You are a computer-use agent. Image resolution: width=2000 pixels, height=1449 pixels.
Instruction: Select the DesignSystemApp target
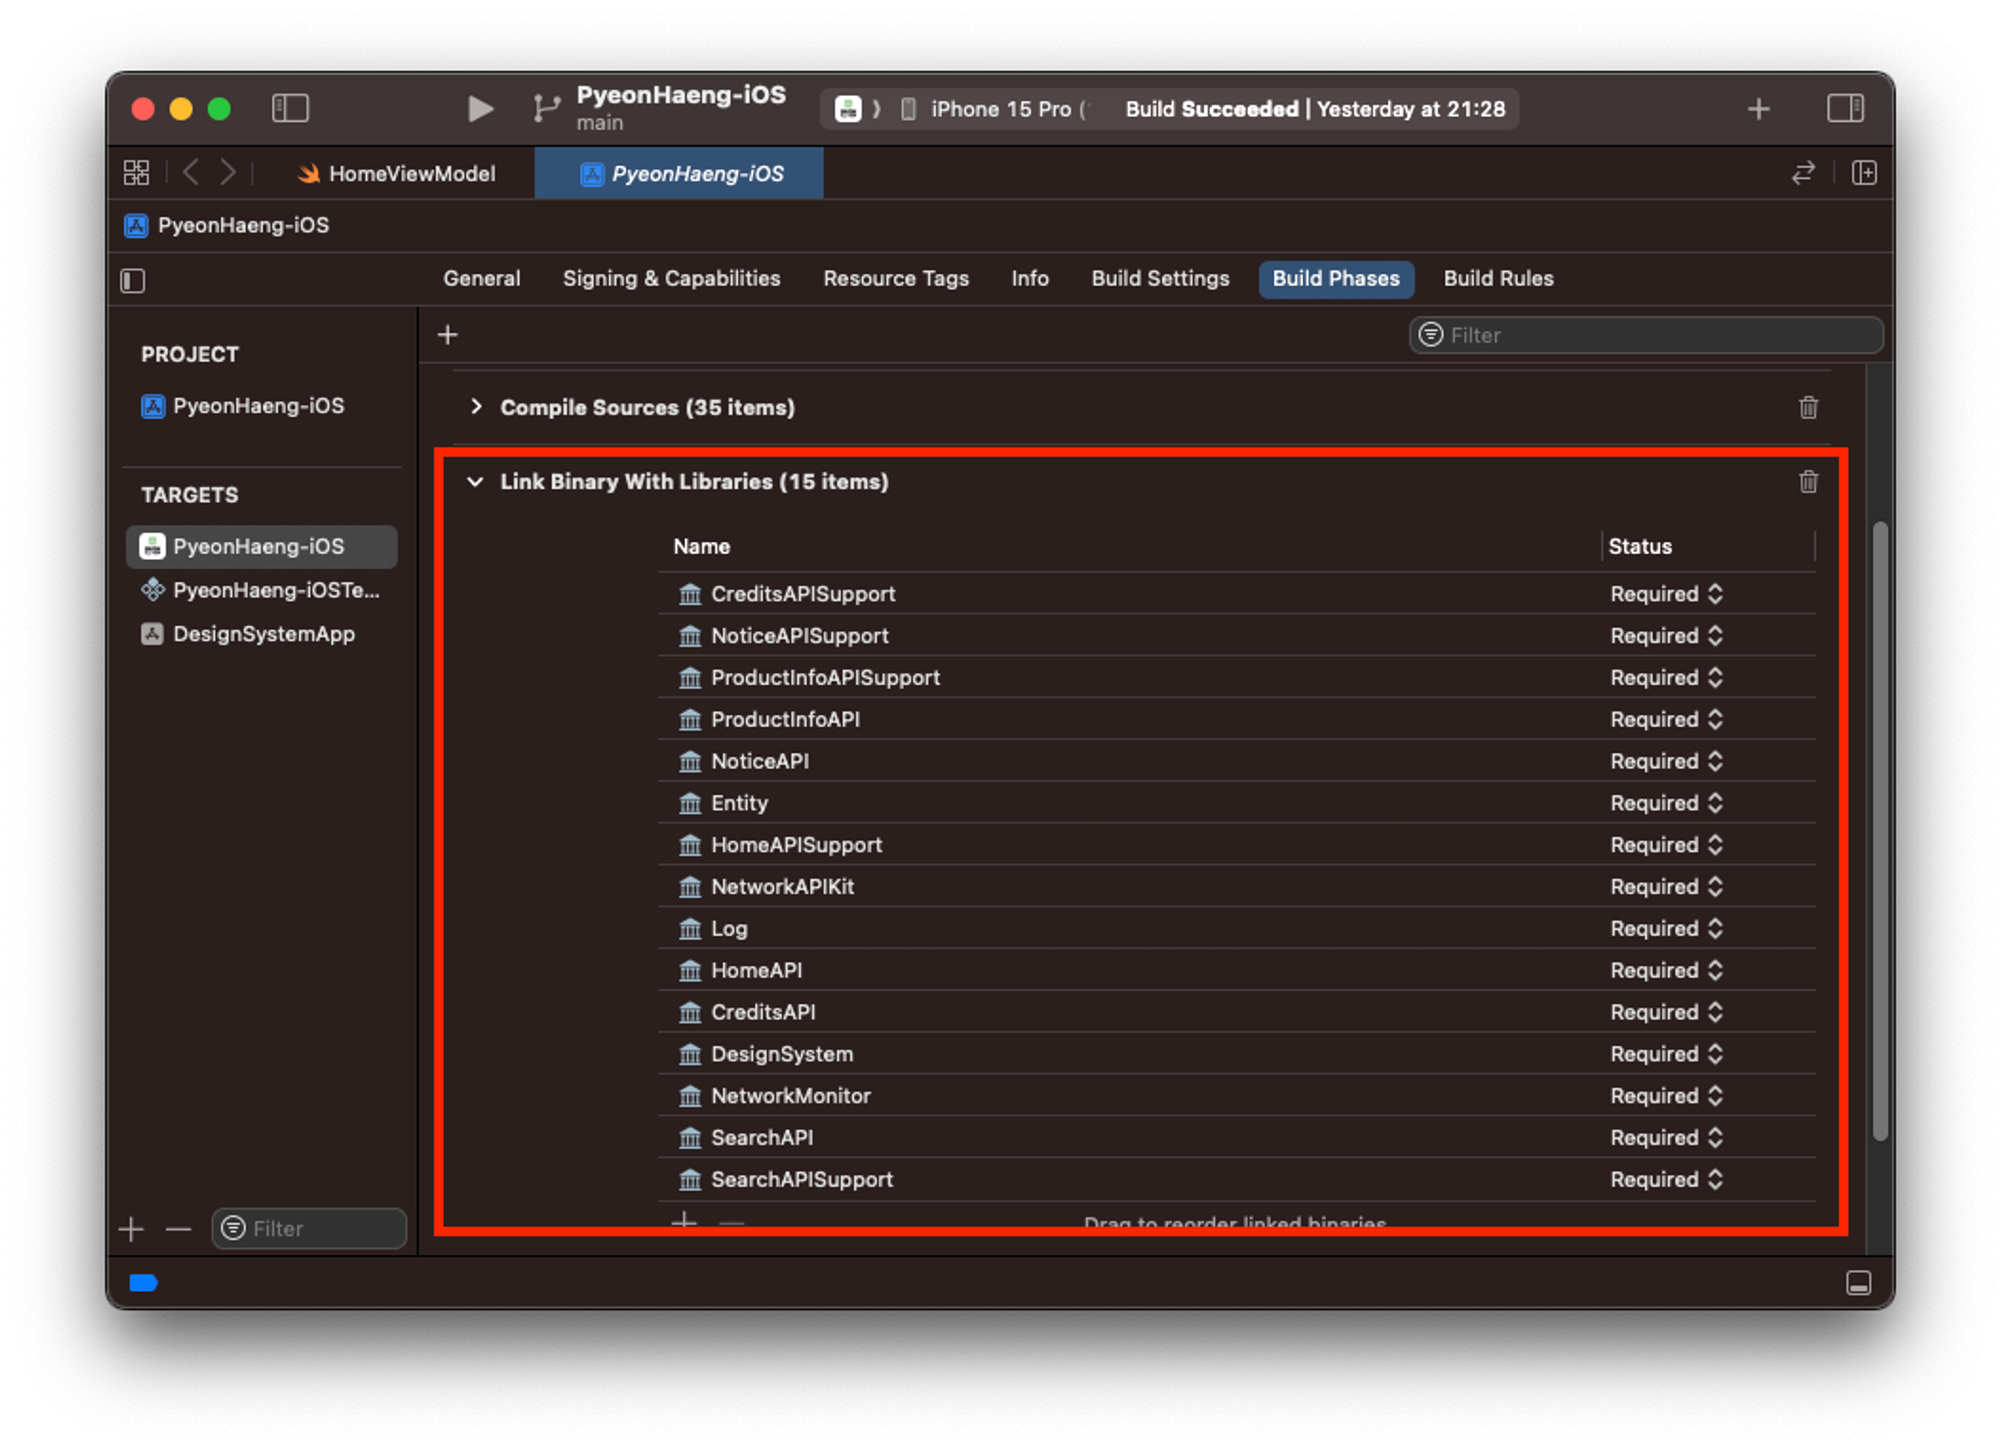coord(263,634)
